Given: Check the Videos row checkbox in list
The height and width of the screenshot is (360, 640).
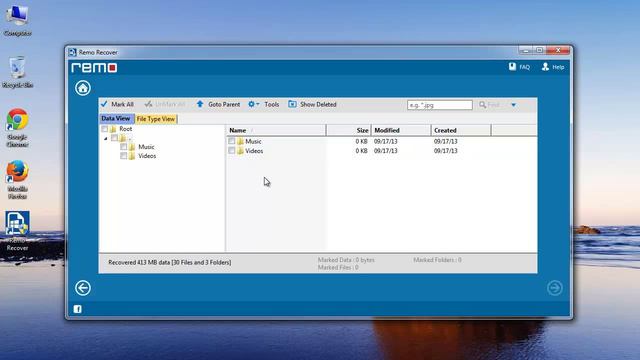Looking at the screenshot, I should 232,151.
